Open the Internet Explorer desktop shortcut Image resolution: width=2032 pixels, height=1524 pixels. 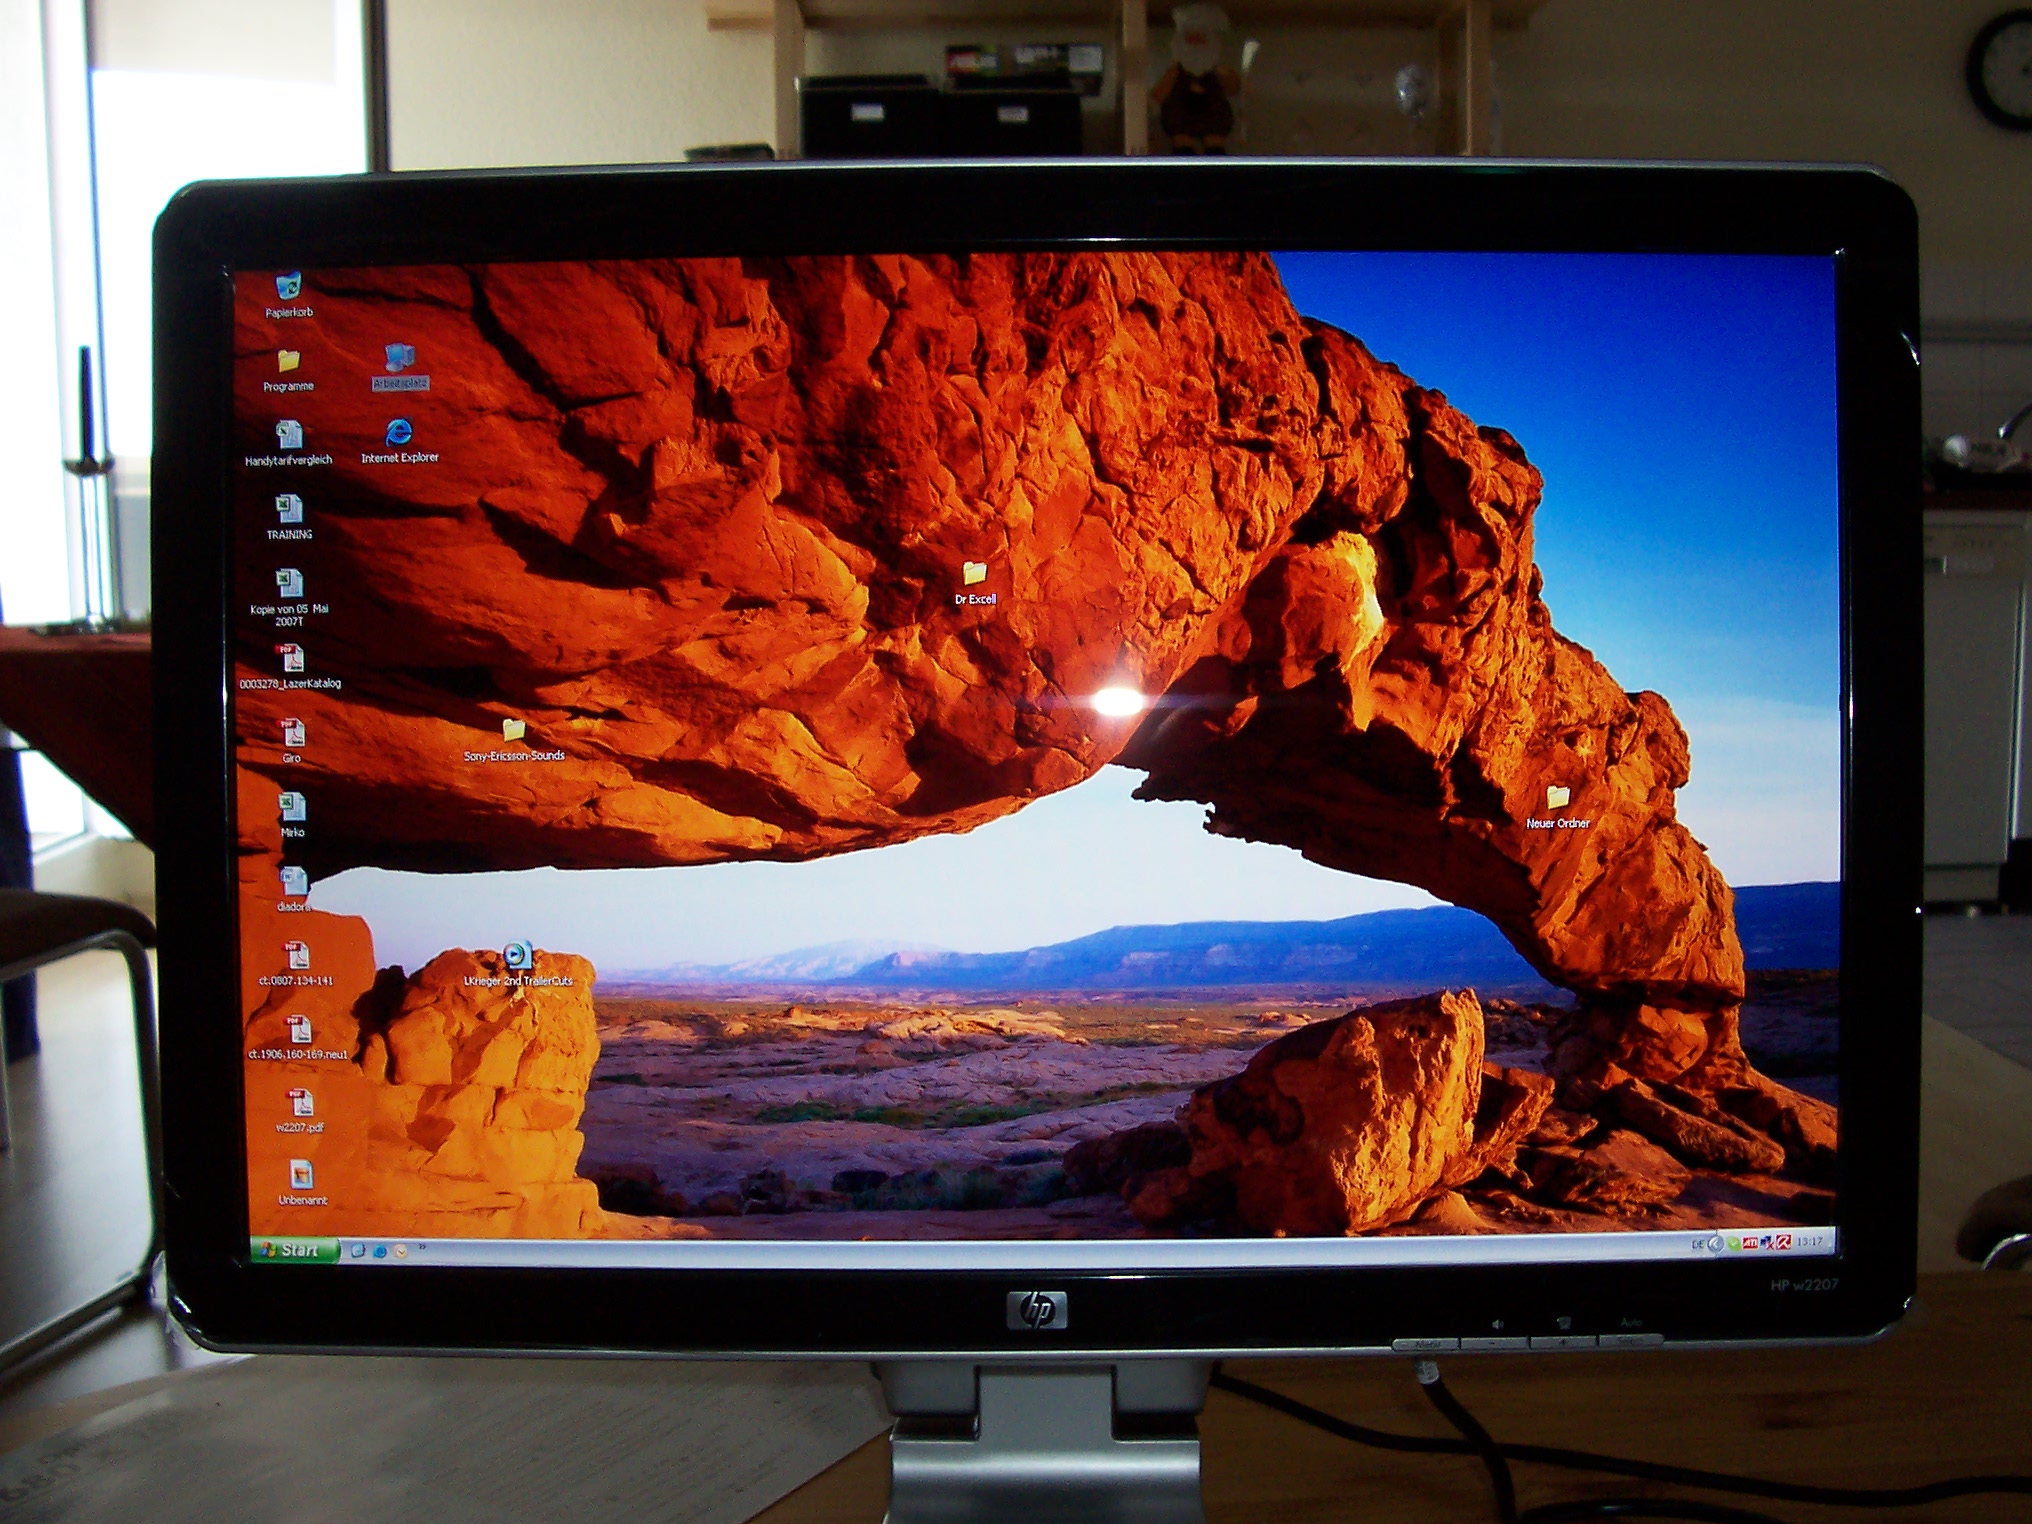point(399,433)
